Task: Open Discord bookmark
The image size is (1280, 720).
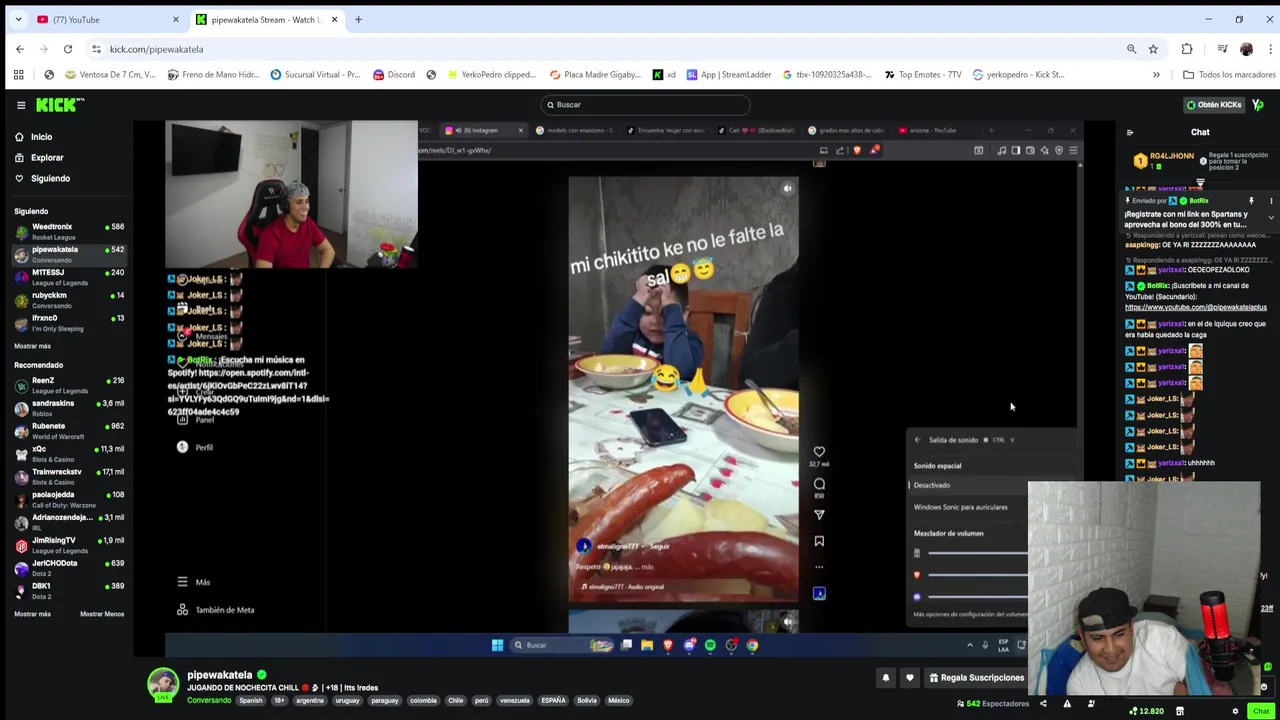Action: point(393,75)
